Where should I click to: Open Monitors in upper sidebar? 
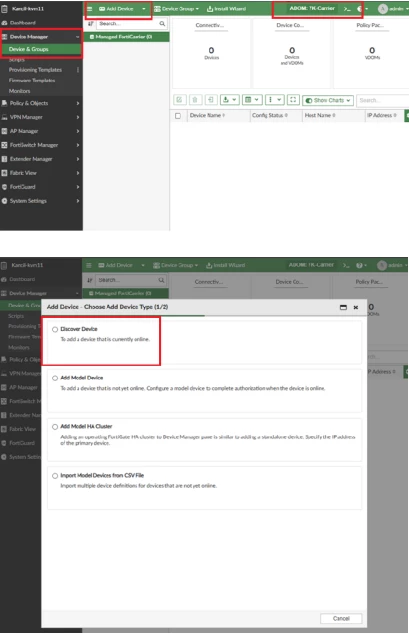19,91
